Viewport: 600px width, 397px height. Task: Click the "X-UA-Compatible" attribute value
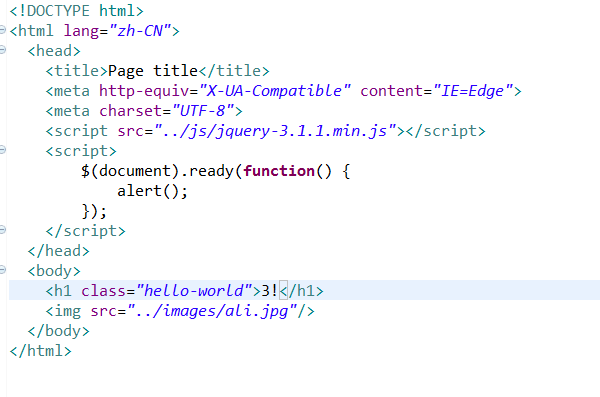pyautogui.click(x=275, y=91)
